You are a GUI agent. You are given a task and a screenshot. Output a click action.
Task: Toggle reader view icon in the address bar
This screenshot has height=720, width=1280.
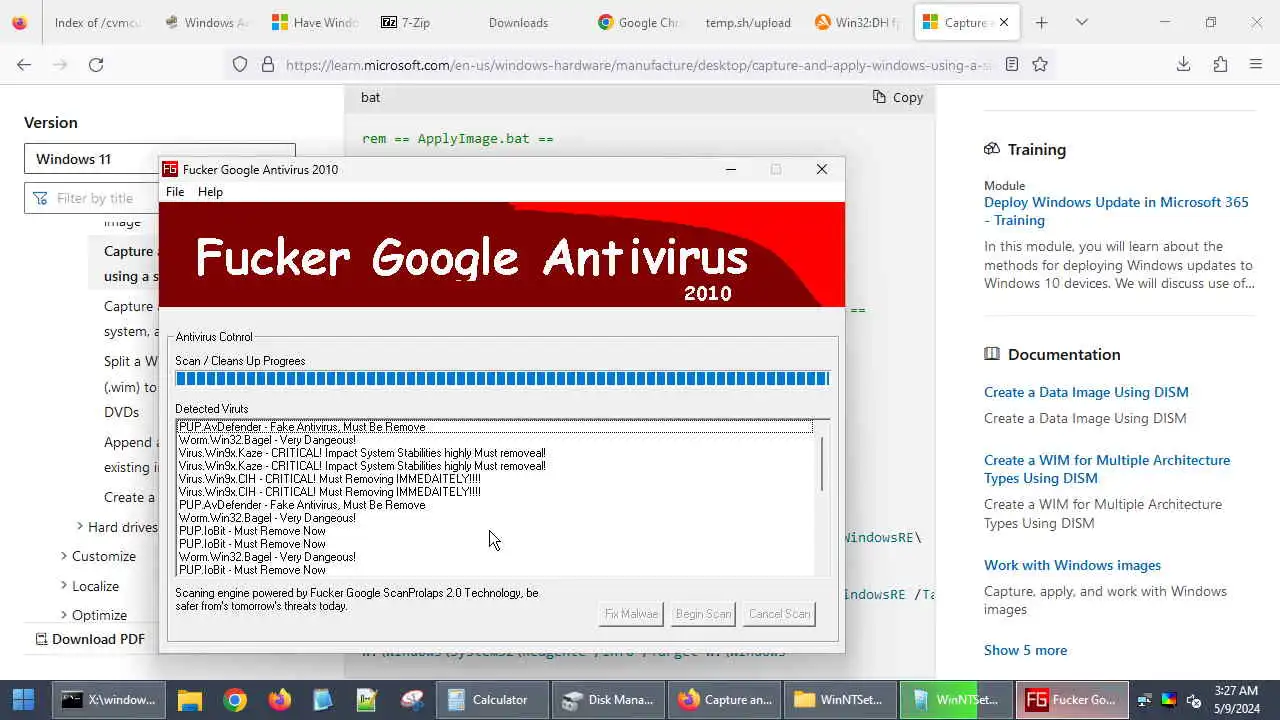[1012, 64]
